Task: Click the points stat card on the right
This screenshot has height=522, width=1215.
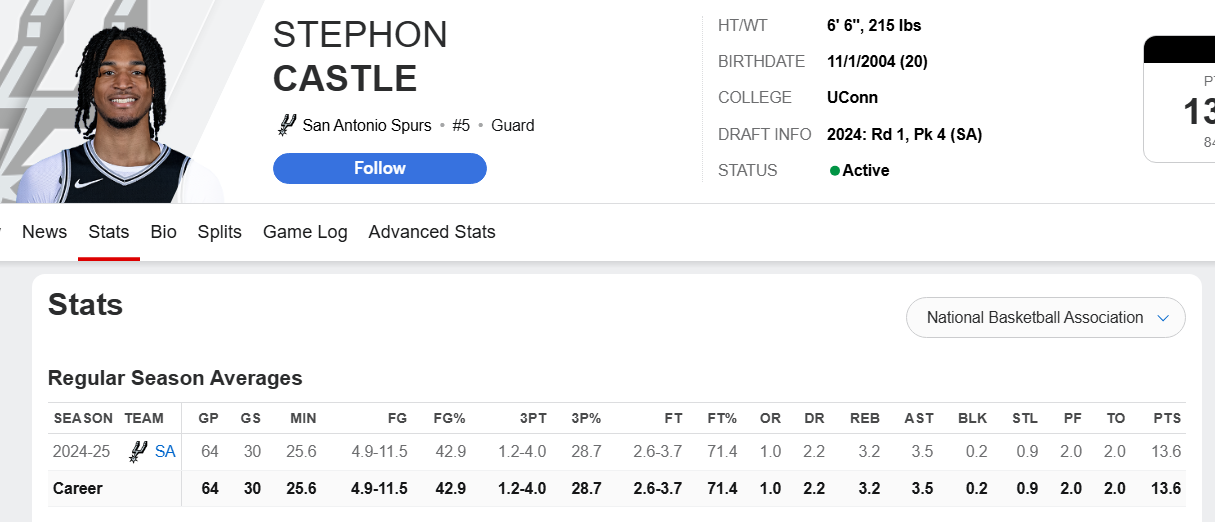Action: click(x=1179, y=99)
